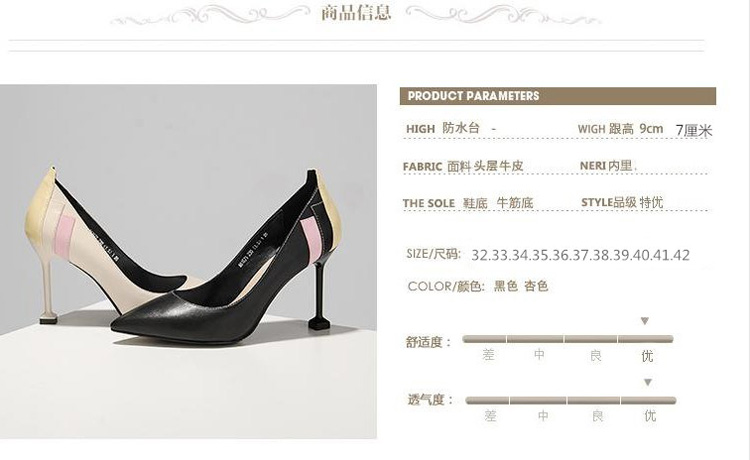The width and height of the screenshot is (750, 460).
Task: Click the size list 32 to 42
Action: point(581,255)
